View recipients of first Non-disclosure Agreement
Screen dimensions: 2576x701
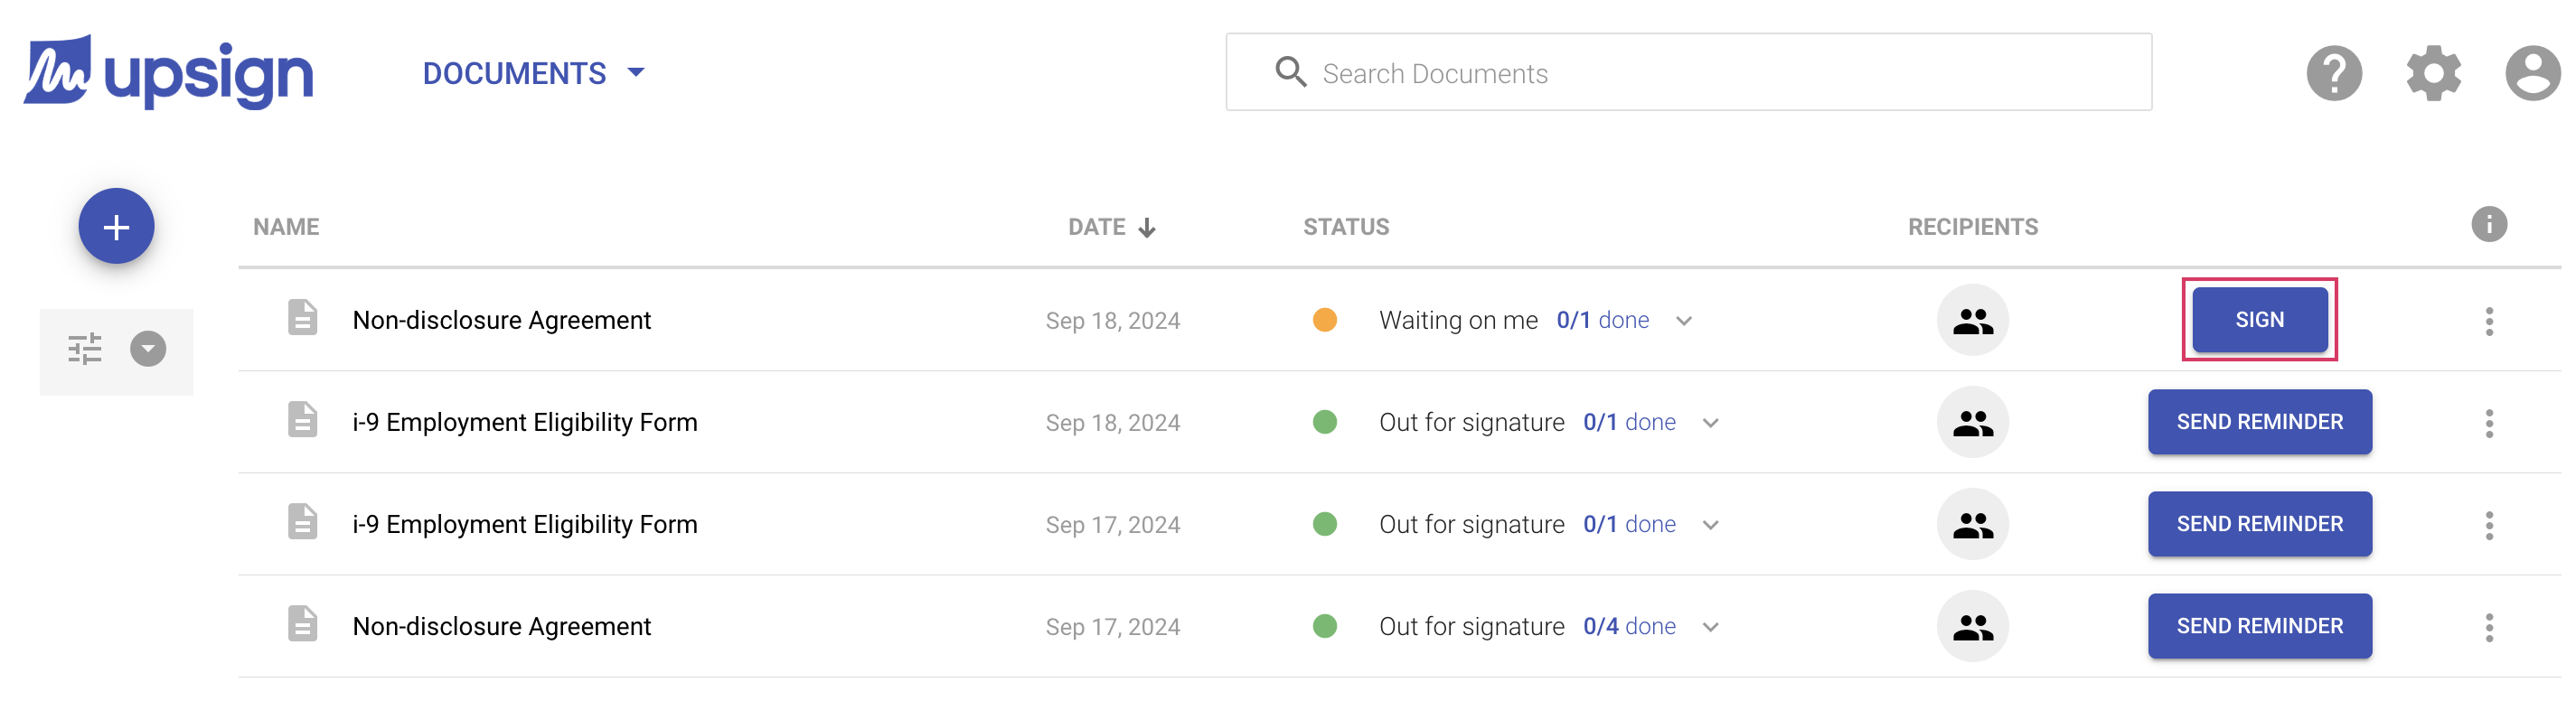tap(1972, 321)
